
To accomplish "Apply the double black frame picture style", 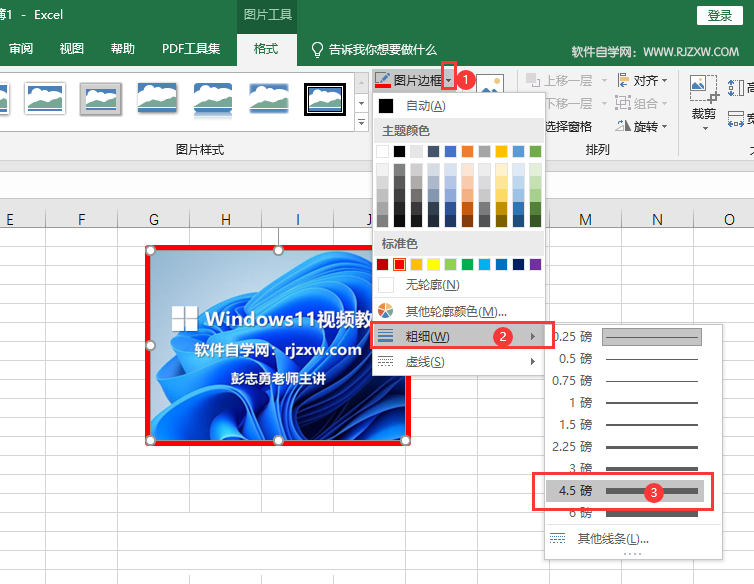I will click(x=325, y=100).
